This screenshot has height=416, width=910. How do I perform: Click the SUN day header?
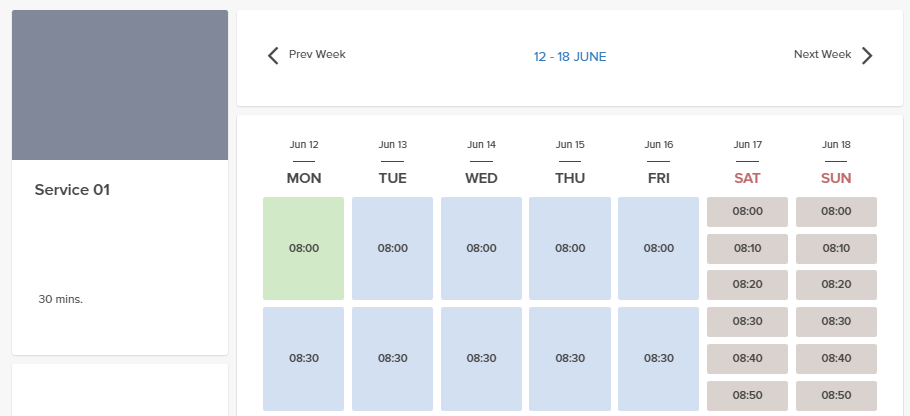click(x=836, y=179)
